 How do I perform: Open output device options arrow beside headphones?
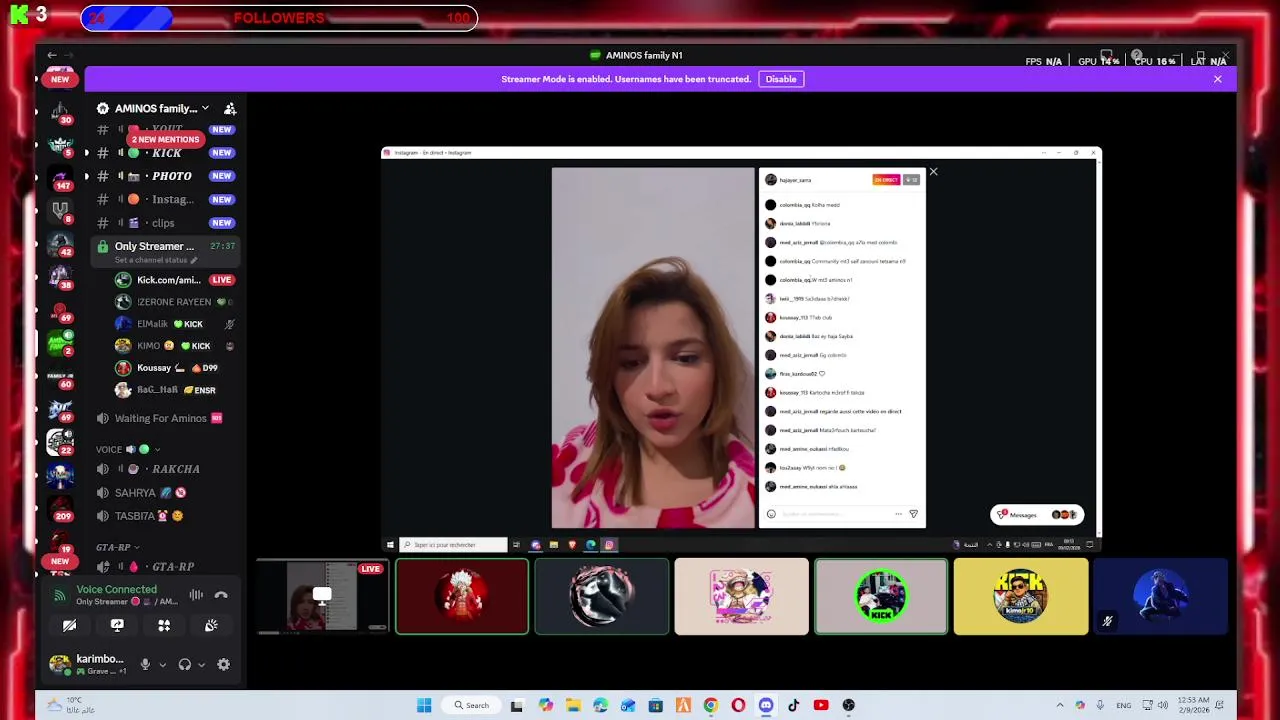point(201,665)
